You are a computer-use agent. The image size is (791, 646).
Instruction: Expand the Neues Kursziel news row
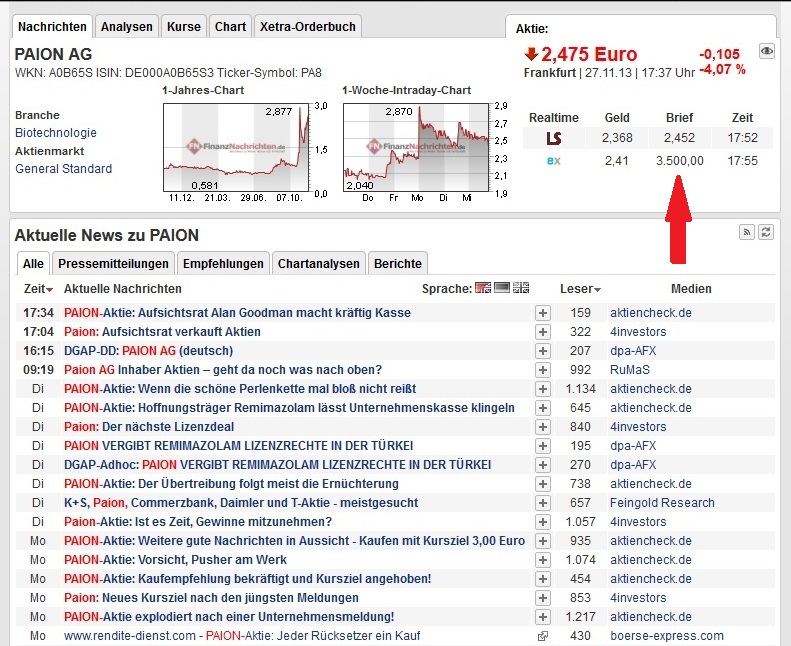(543, 598)
